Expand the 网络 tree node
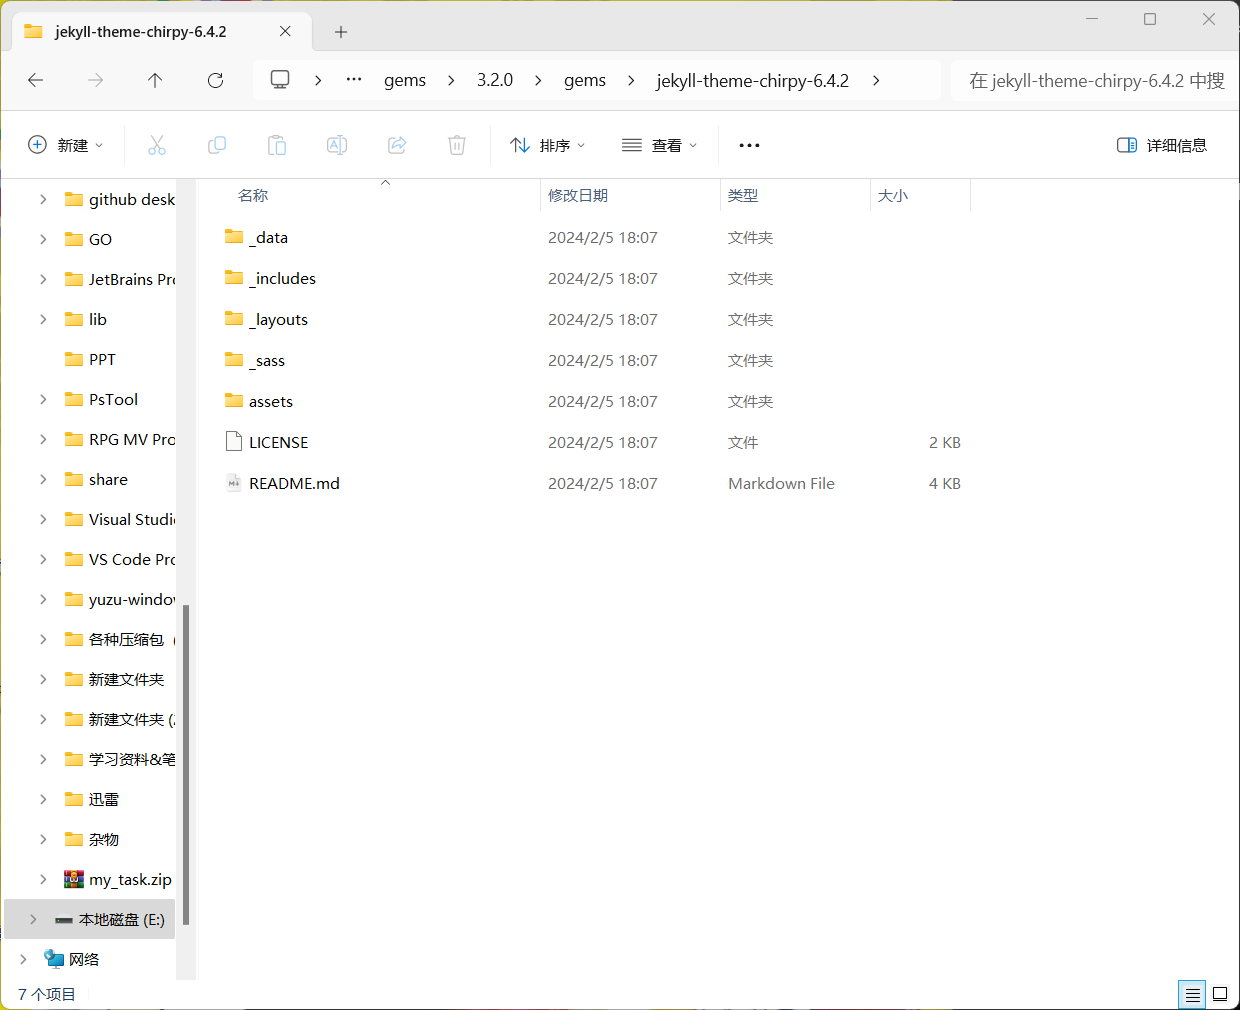Viewport: 1240px width, 1010px height. [x=23, y=959]
